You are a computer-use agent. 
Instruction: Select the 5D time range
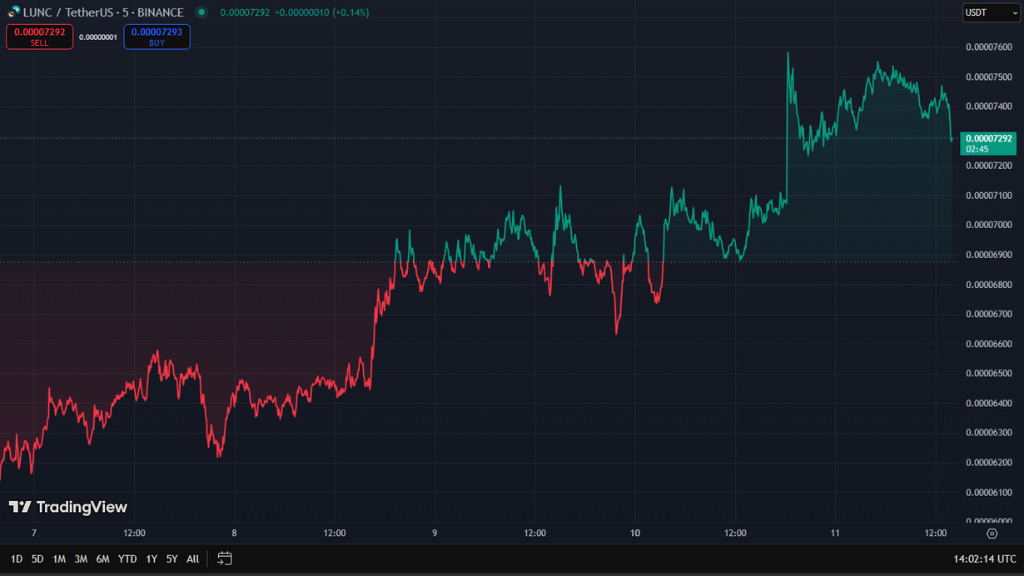point(37,559)
